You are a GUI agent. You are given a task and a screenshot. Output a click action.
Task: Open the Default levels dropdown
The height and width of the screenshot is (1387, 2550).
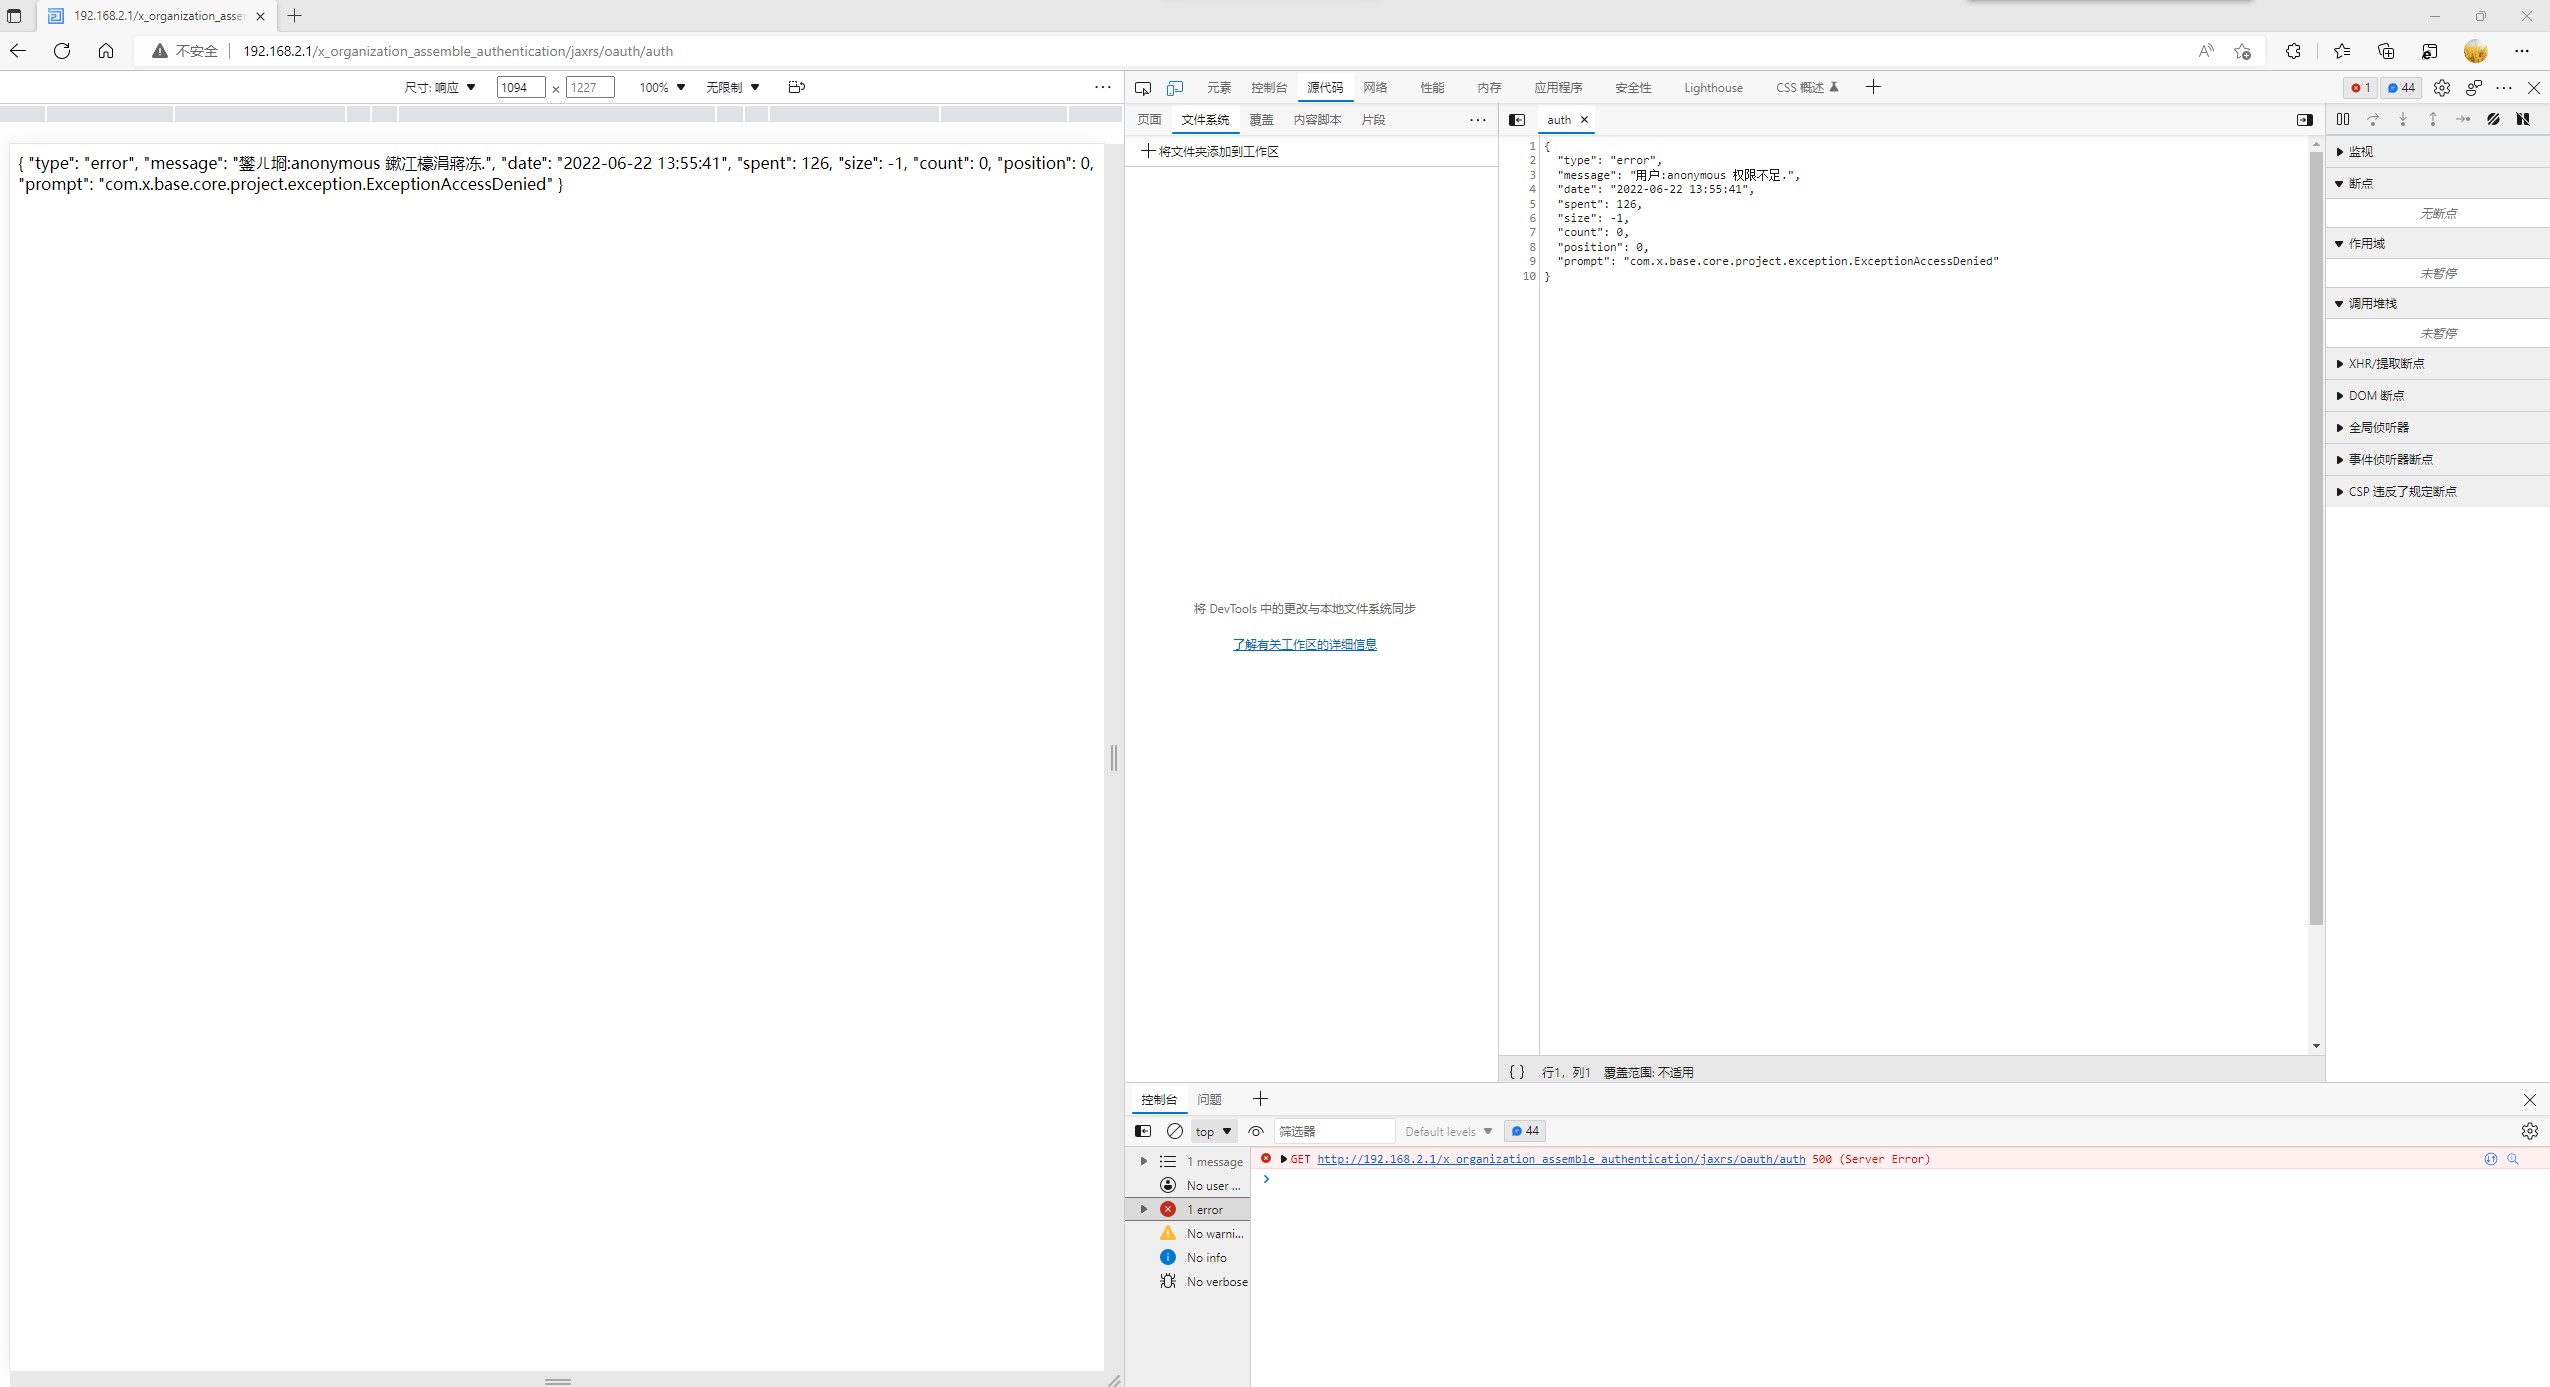[x=1448, y=1131]
